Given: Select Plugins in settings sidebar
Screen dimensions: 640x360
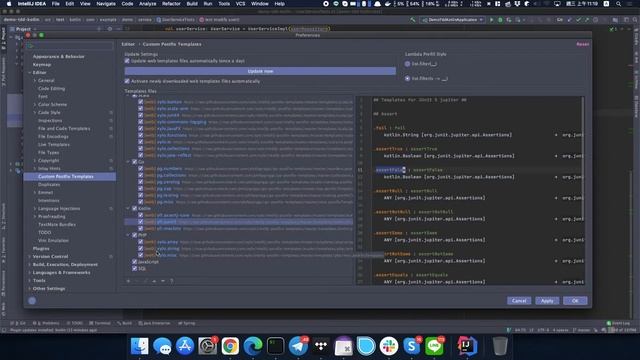Looking at the screenshot, I should point(41,249).
